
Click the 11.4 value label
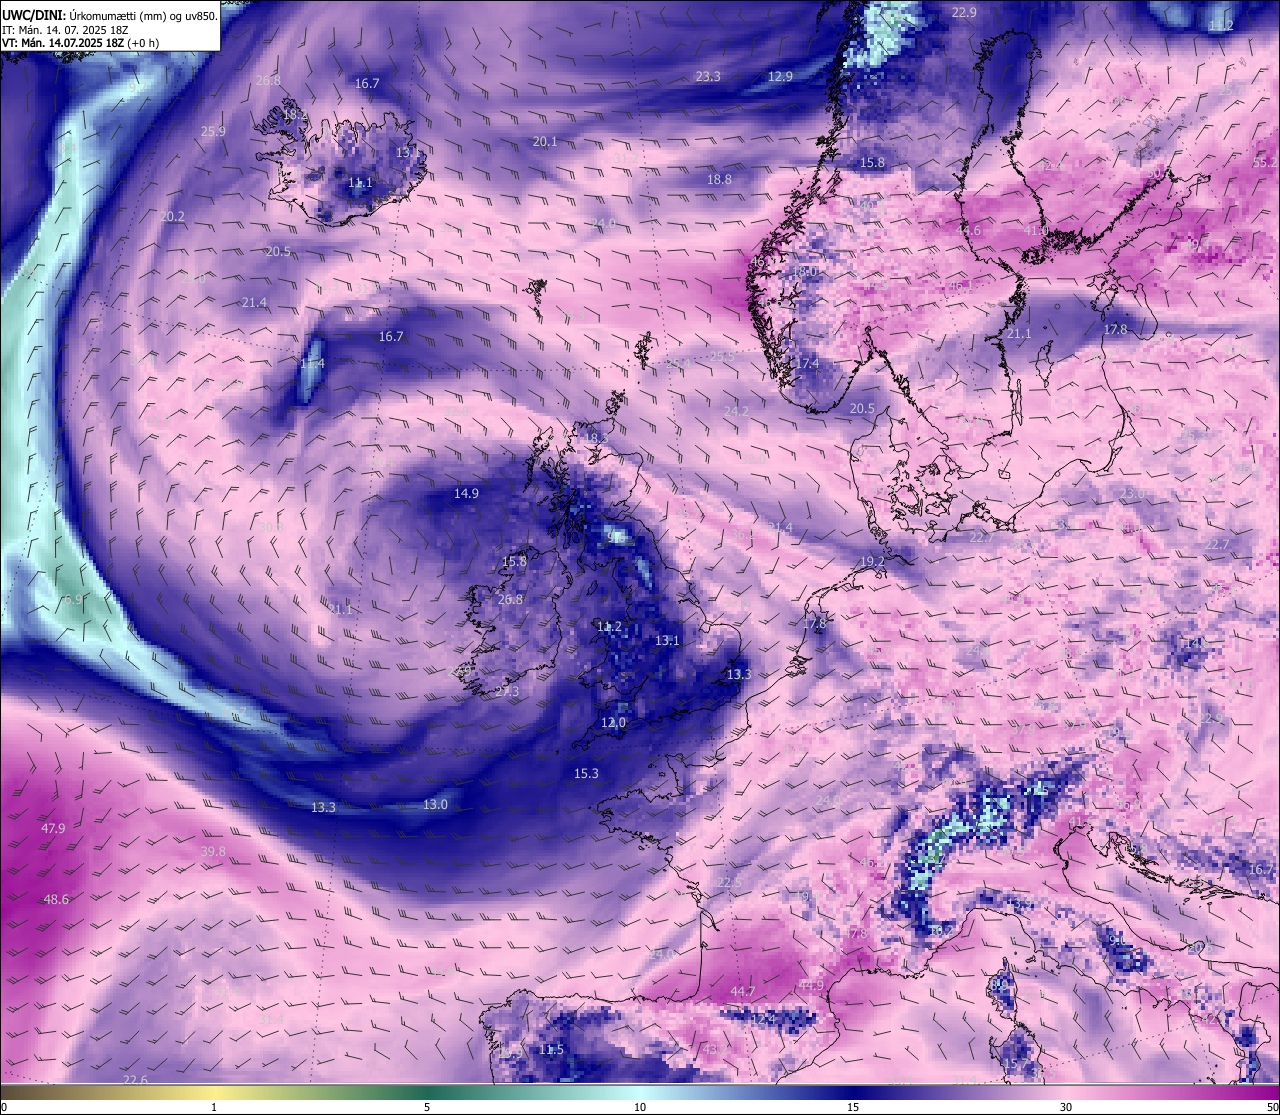[312, 364]
